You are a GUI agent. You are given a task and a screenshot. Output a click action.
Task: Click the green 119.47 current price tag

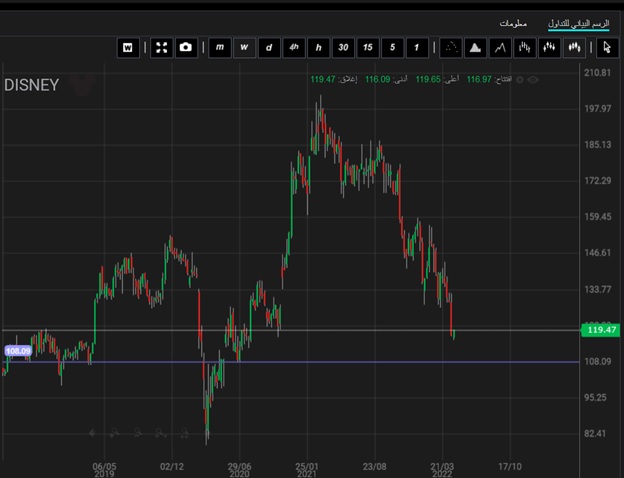pos(601,330)
